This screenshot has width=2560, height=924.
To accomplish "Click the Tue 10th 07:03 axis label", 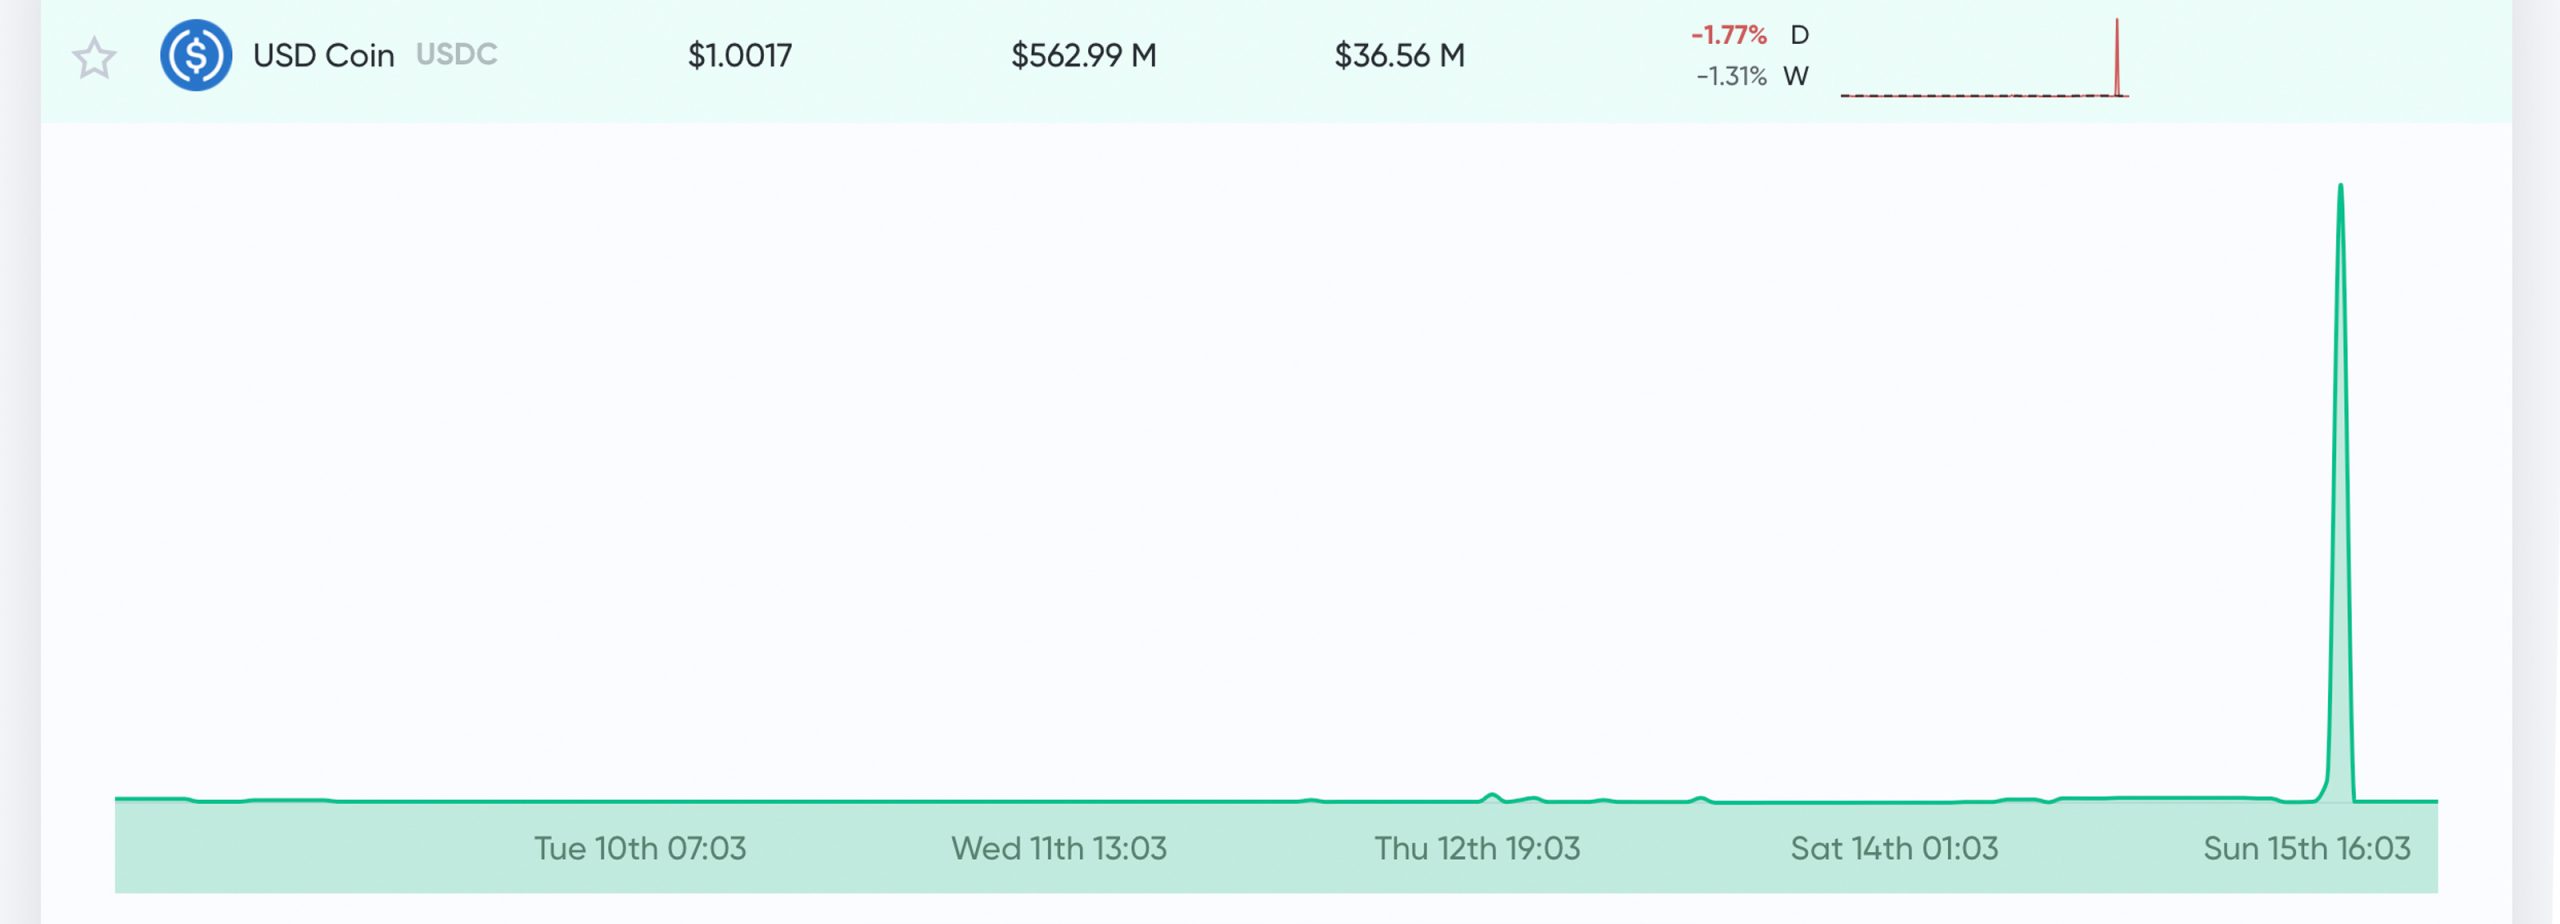I will pyautogui.click(x=641, y=847).
